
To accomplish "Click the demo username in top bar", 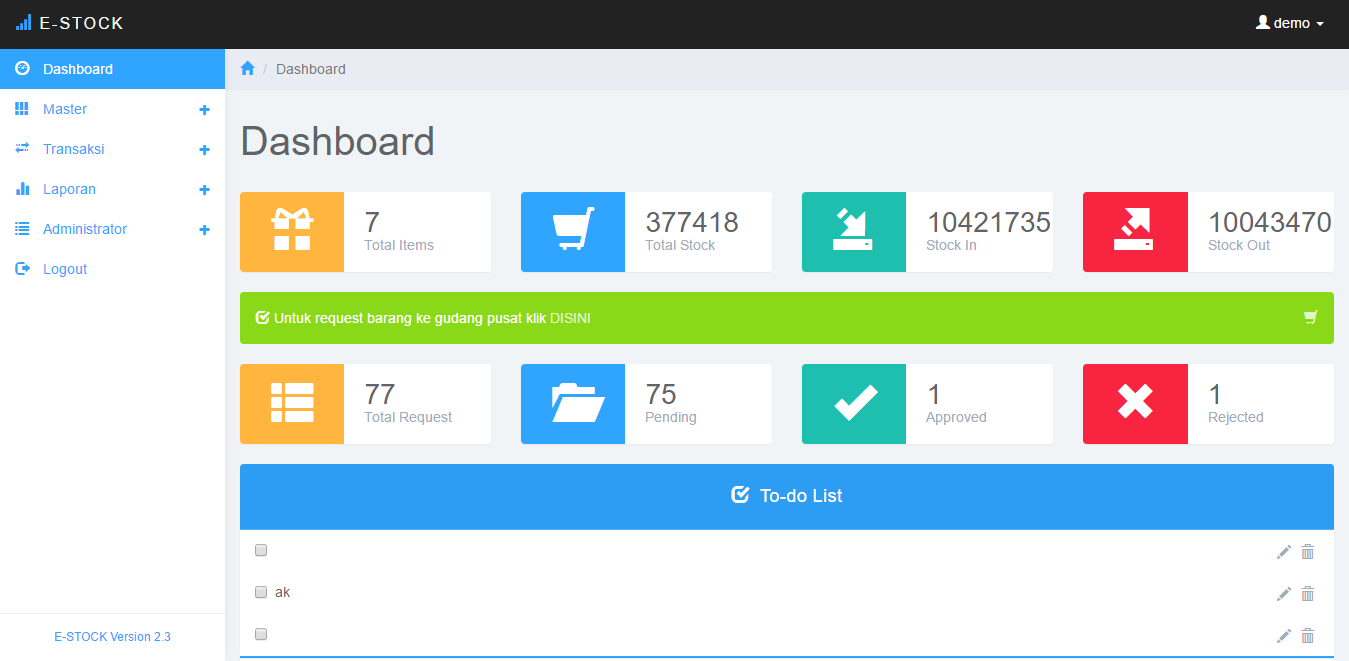I will pos(1292,23).
